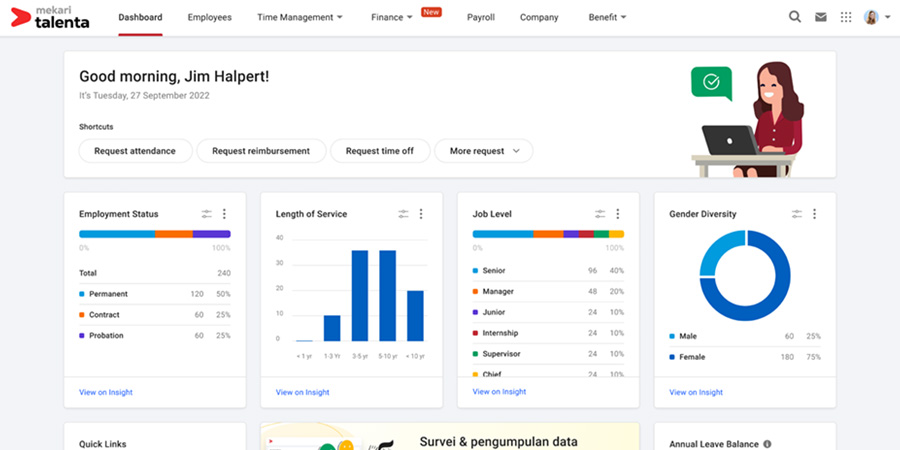Expand the More request dropdown
Screen dimensions: 900x450
click(484, 151)
